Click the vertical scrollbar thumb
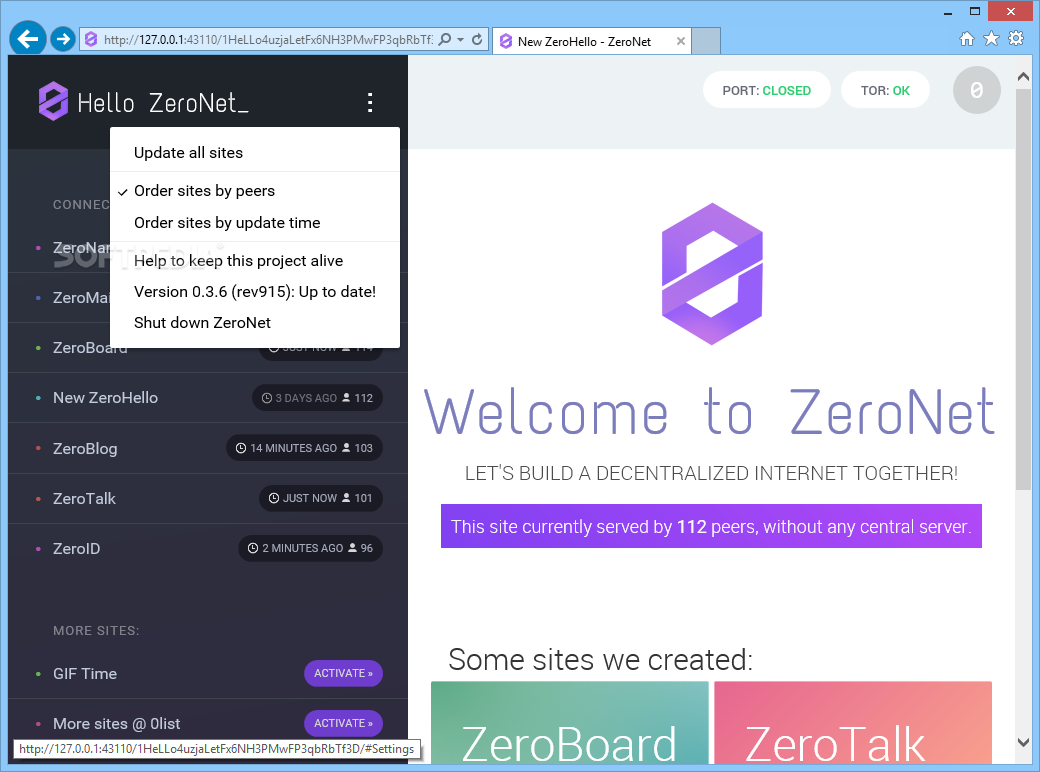This screenshot has height=772, width=1040. pos(1023,289)
